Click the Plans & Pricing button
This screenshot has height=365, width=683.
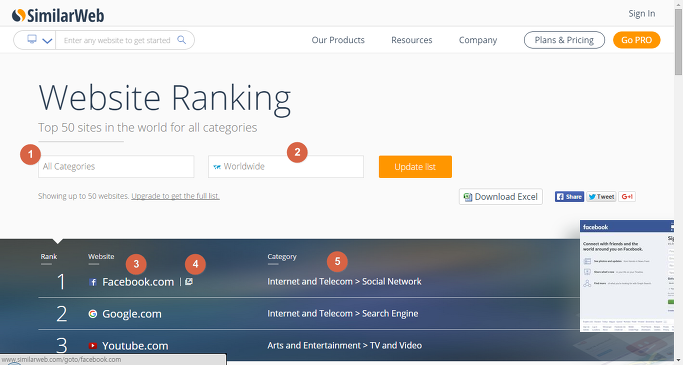point(564,40)
